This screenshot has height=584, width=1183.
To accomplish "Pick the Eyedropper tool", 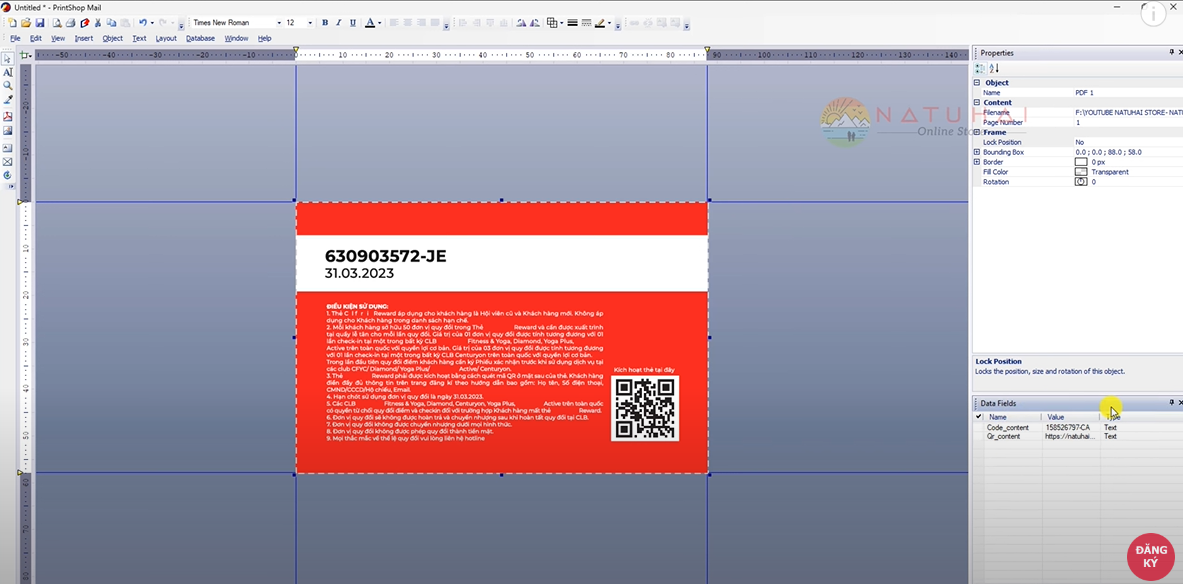I will coord(8,97).
